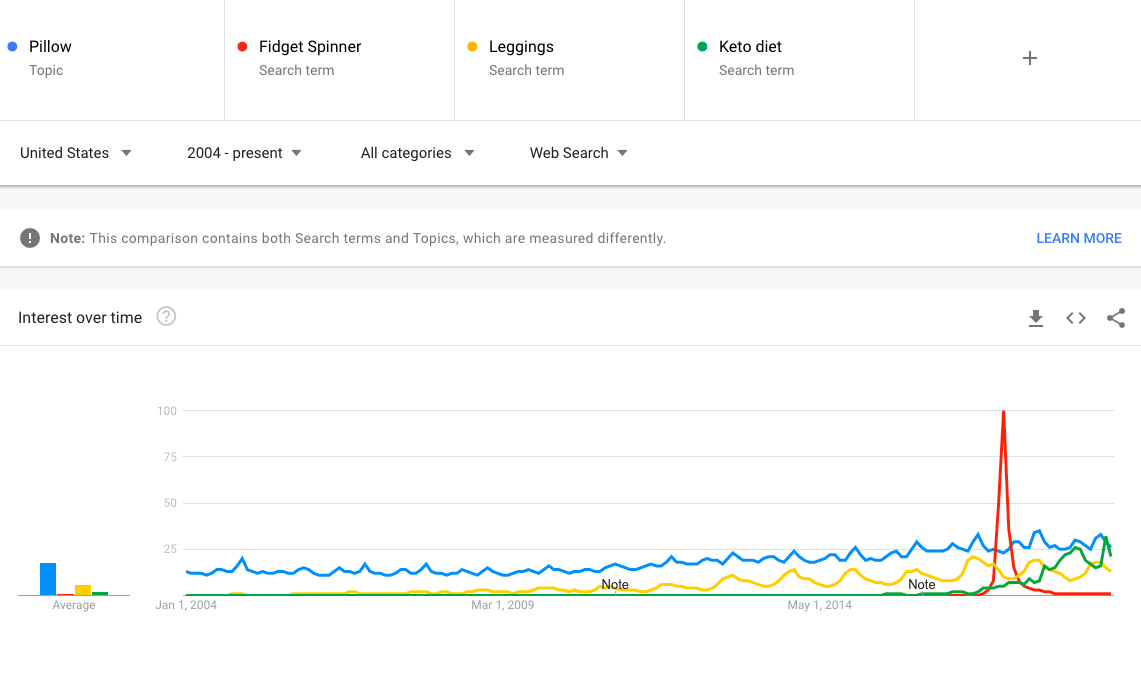The height and width of the screenshot is (677, 1141).
Task: Select the Keto diet search term
Action: click(x=750, y=47)
